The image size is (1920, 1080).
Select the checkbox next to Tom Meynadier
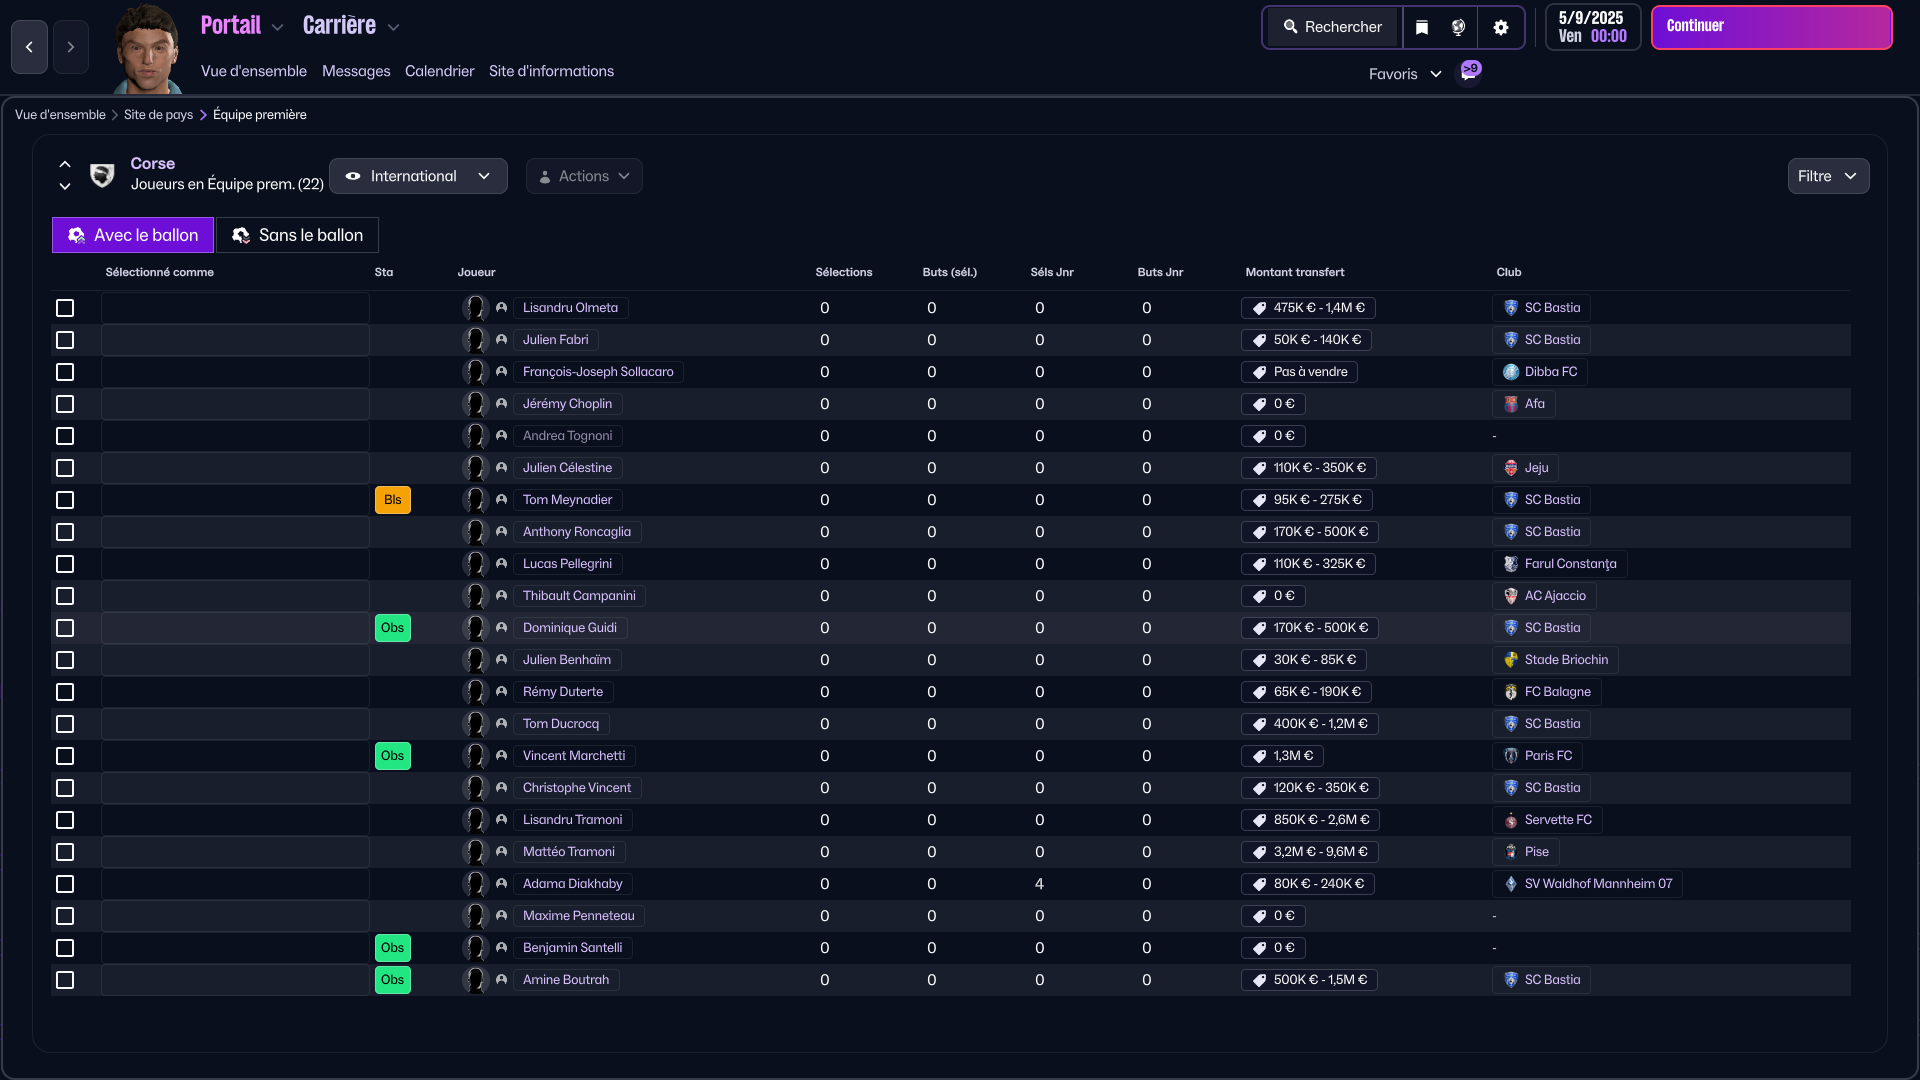(x=65, y=500)
